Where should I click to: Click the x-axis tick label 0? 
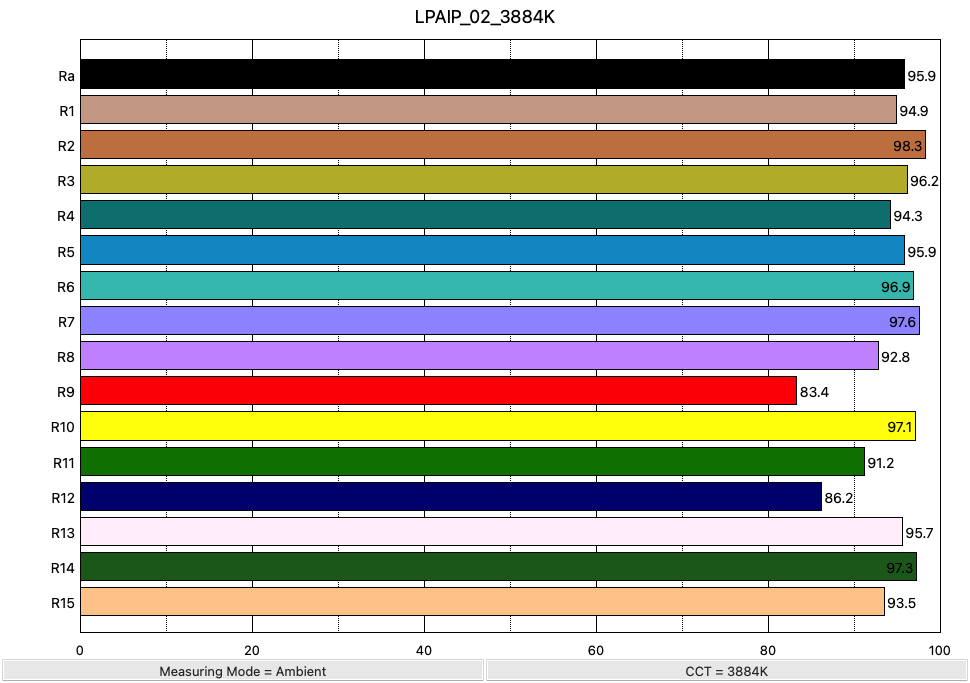(x=80, y=650)
